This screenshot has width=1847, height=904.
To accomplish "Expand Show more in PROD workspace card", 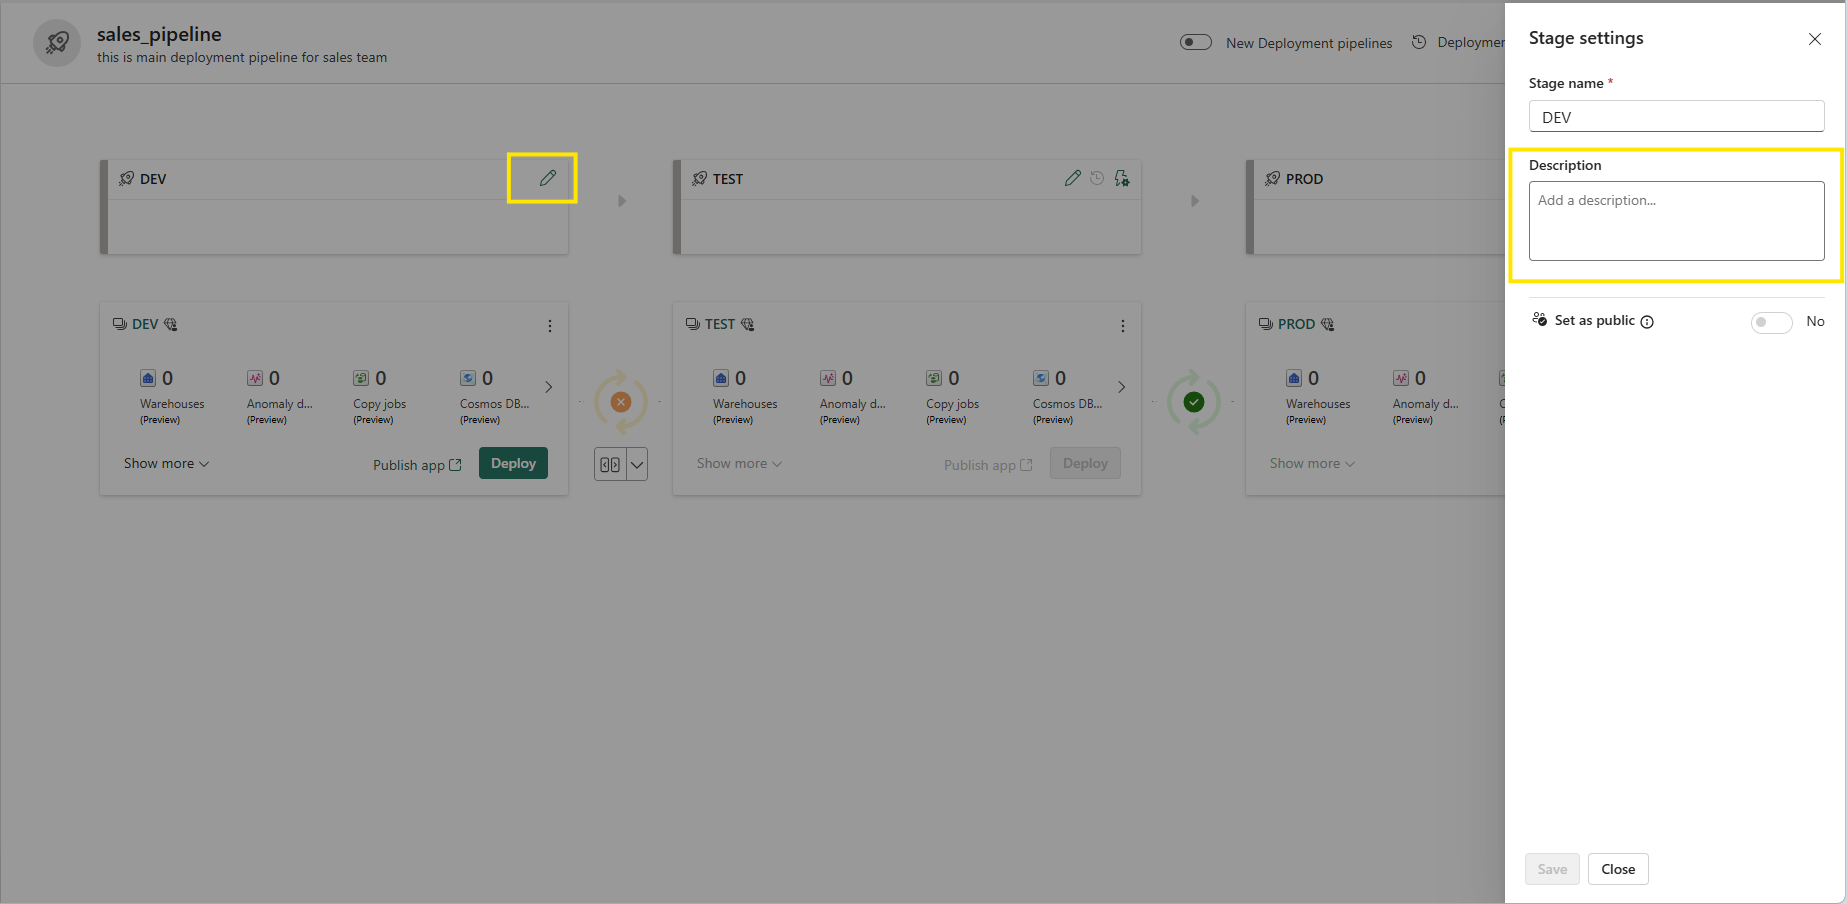I will pos(1312,463).
